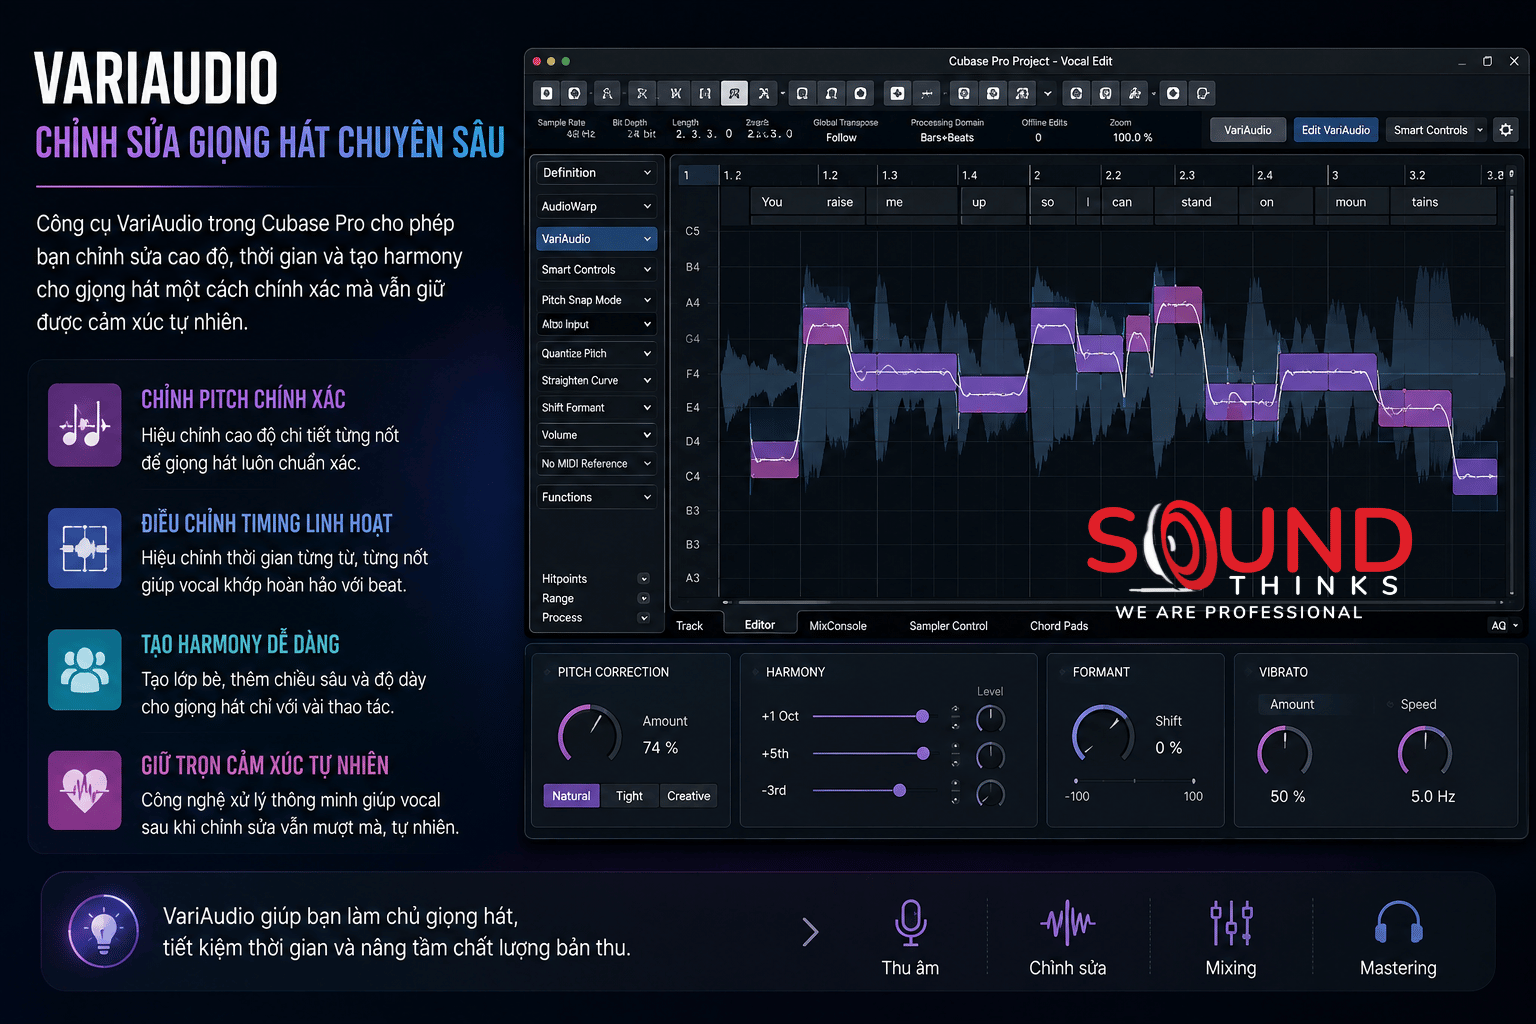Click the Thu âm microphone icon
1536x1024 pixels.
coord(910,923)
